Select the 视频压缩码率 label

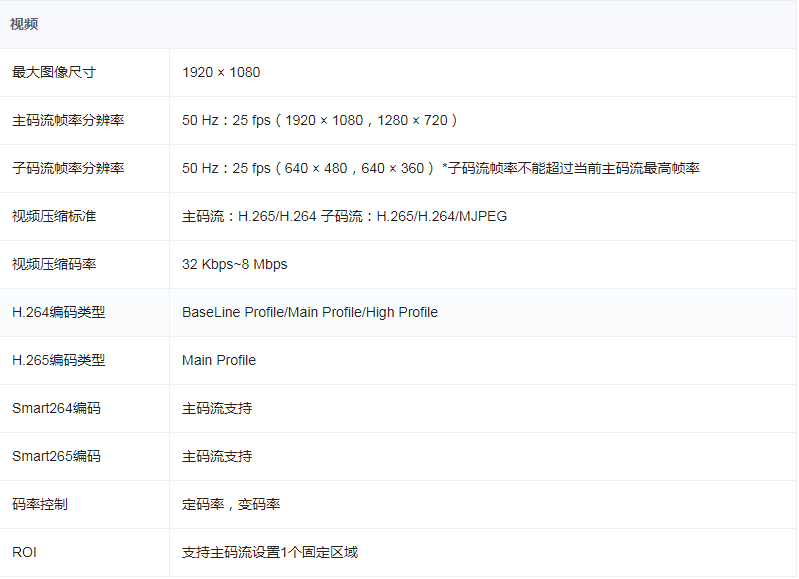54,264
